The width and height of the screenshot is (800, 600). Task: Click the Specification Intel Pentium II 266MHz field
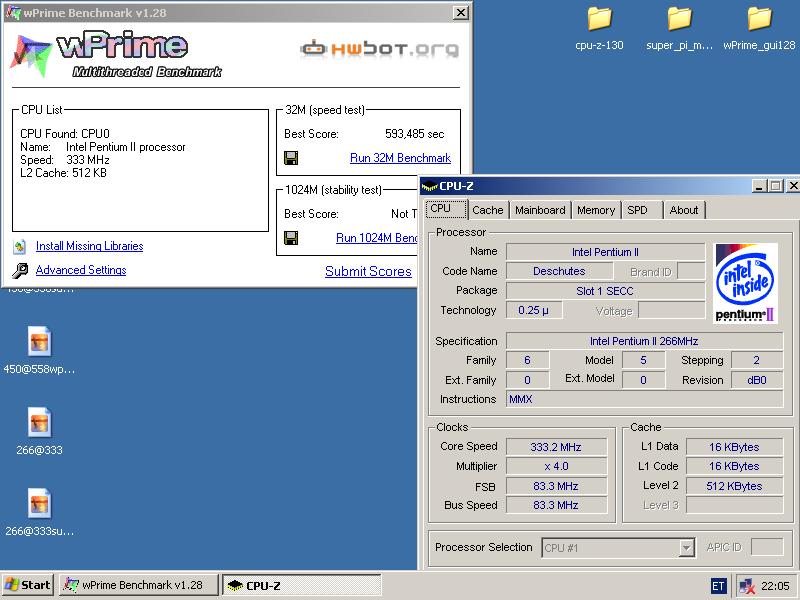644,341
